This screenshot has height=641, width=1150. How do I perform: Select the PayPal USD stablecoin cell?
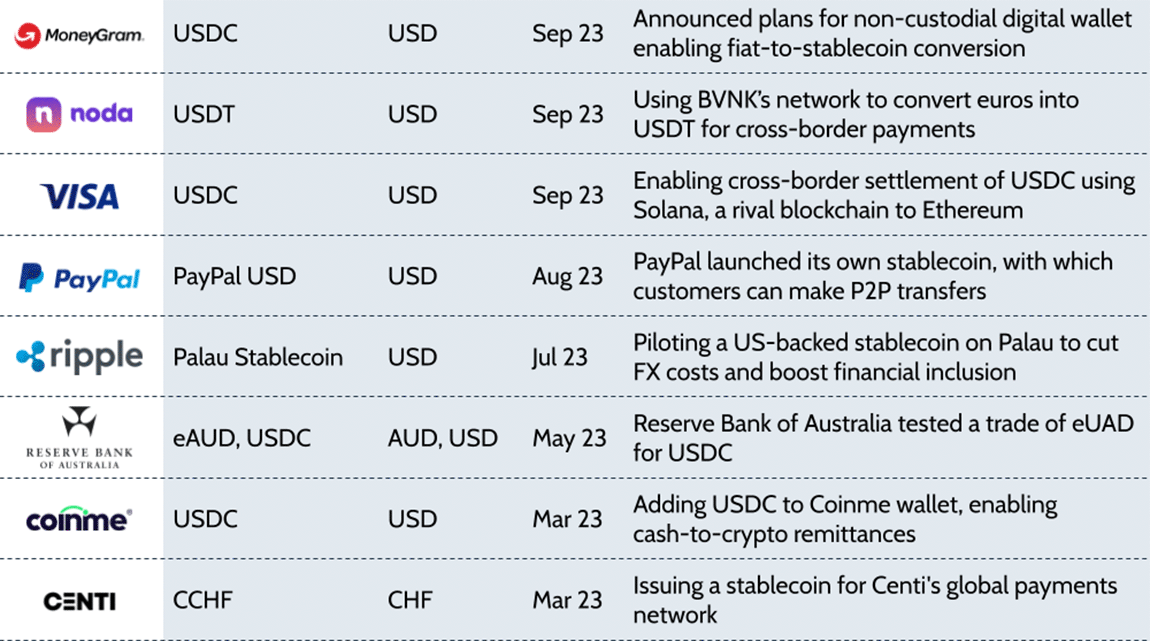[x=234, y=276]
